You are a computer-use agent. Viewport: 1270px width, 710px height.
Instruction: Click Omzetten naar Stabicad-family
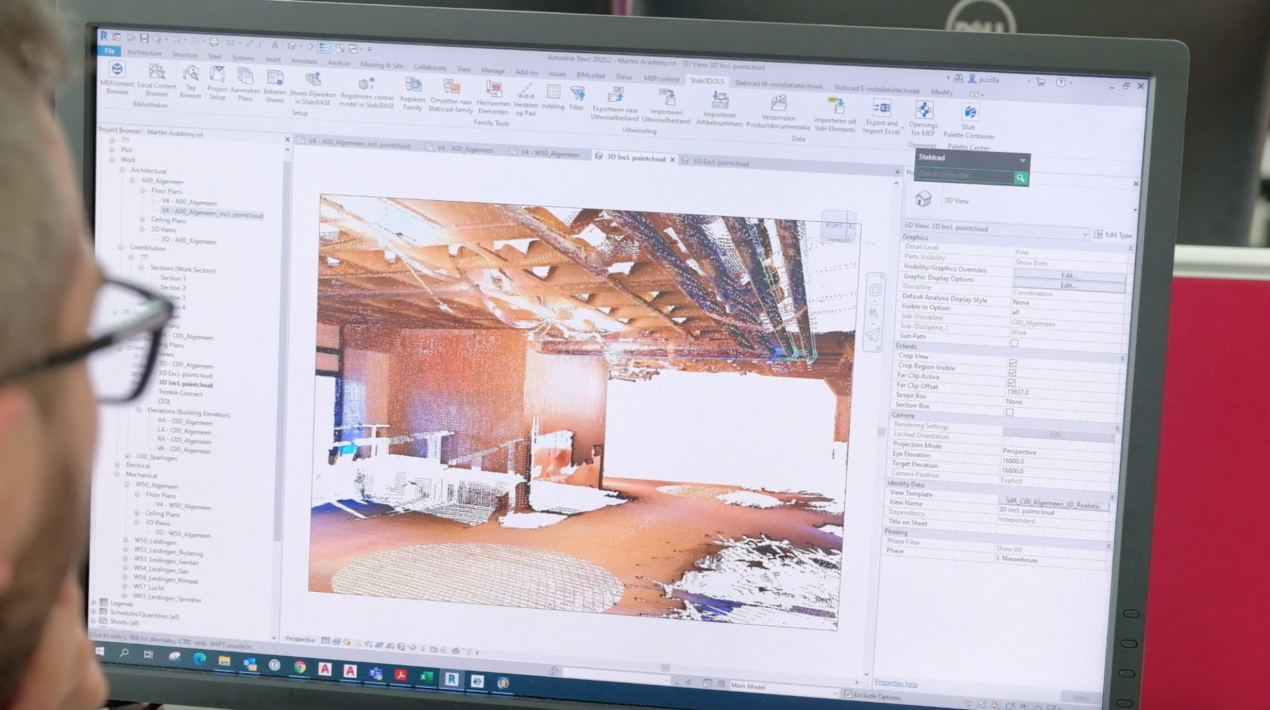451,95
